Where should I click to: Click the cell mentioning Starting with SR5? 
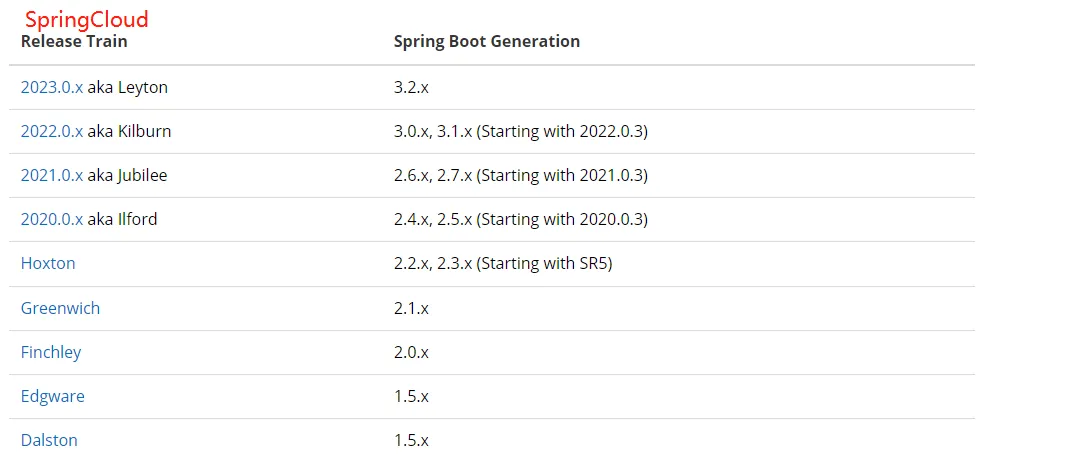point(503,264)
